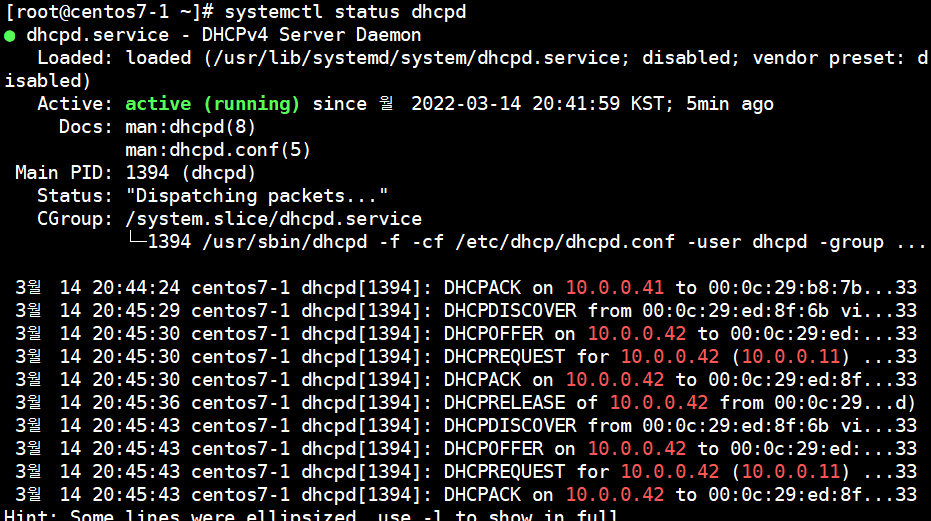Click the '5min ago' text
Screen dimensions: 931x521
pyautogui.click(x=730, y=104)
